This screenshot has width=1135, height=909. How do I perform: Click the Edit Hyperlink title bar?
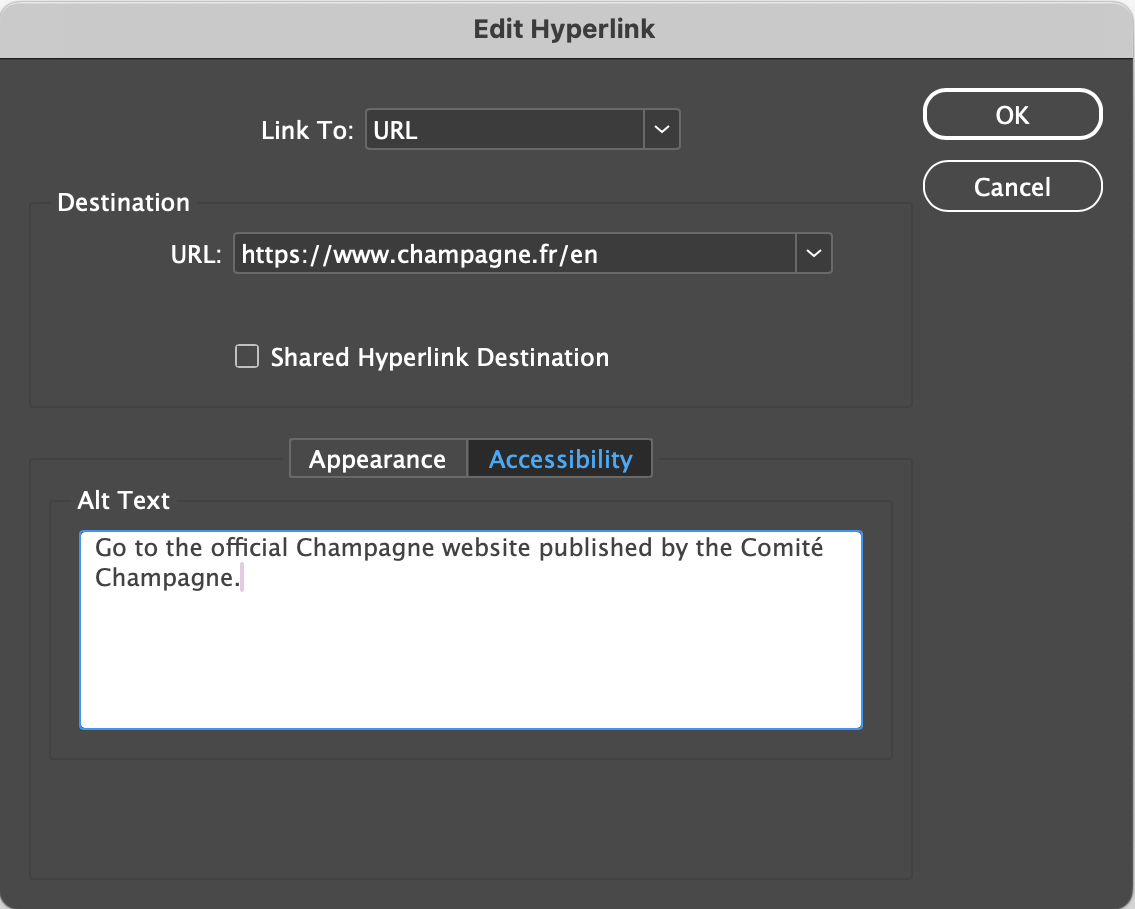click(565, 29)
